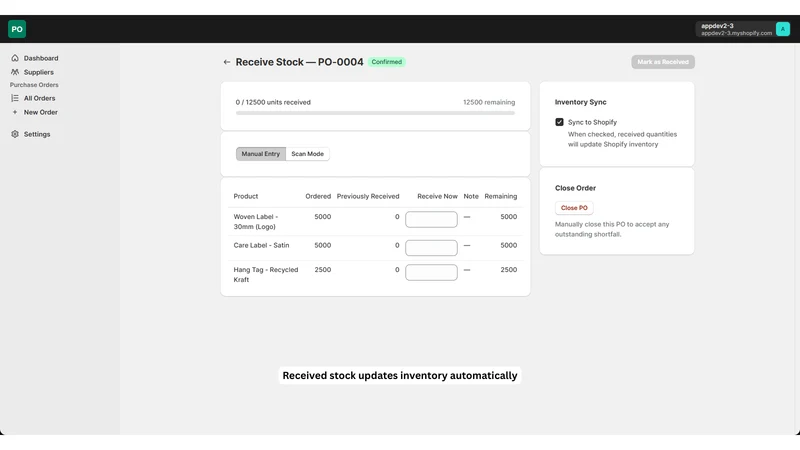This screenshot has width=800, height=450.
Task: Click the 0 / 12500 units received text
Action: click(x=273, y=102)
